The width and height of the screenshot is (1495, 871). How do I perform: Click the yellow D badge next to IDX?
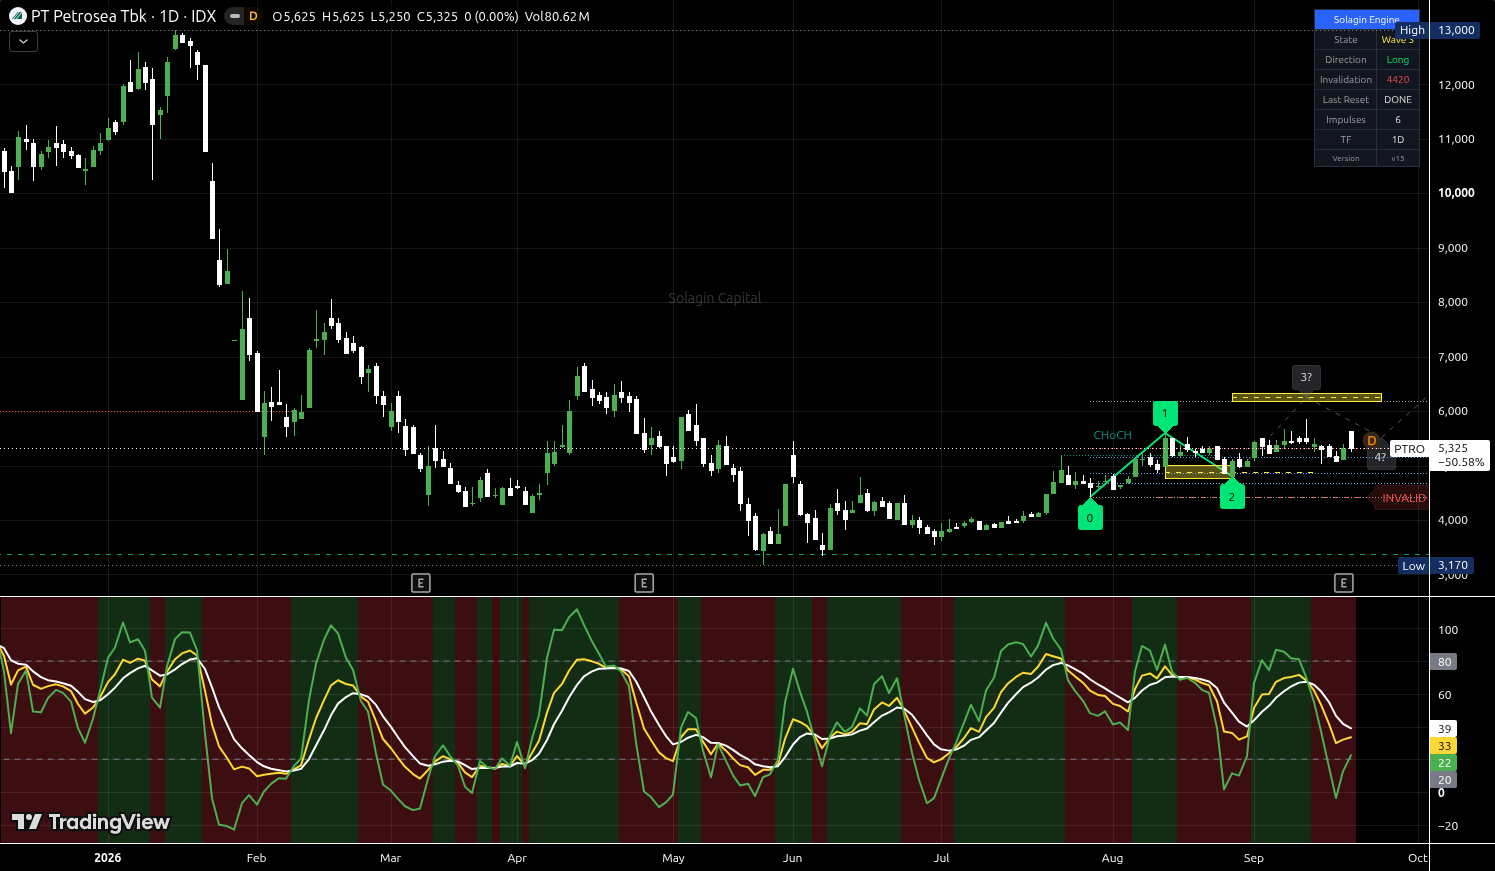253,16
